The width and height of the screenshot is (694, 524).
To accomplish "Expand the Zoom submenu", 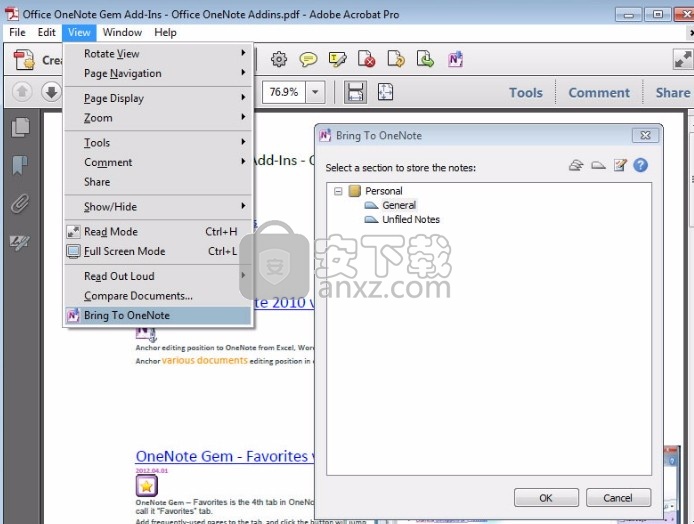I will (x=158, y=118).
